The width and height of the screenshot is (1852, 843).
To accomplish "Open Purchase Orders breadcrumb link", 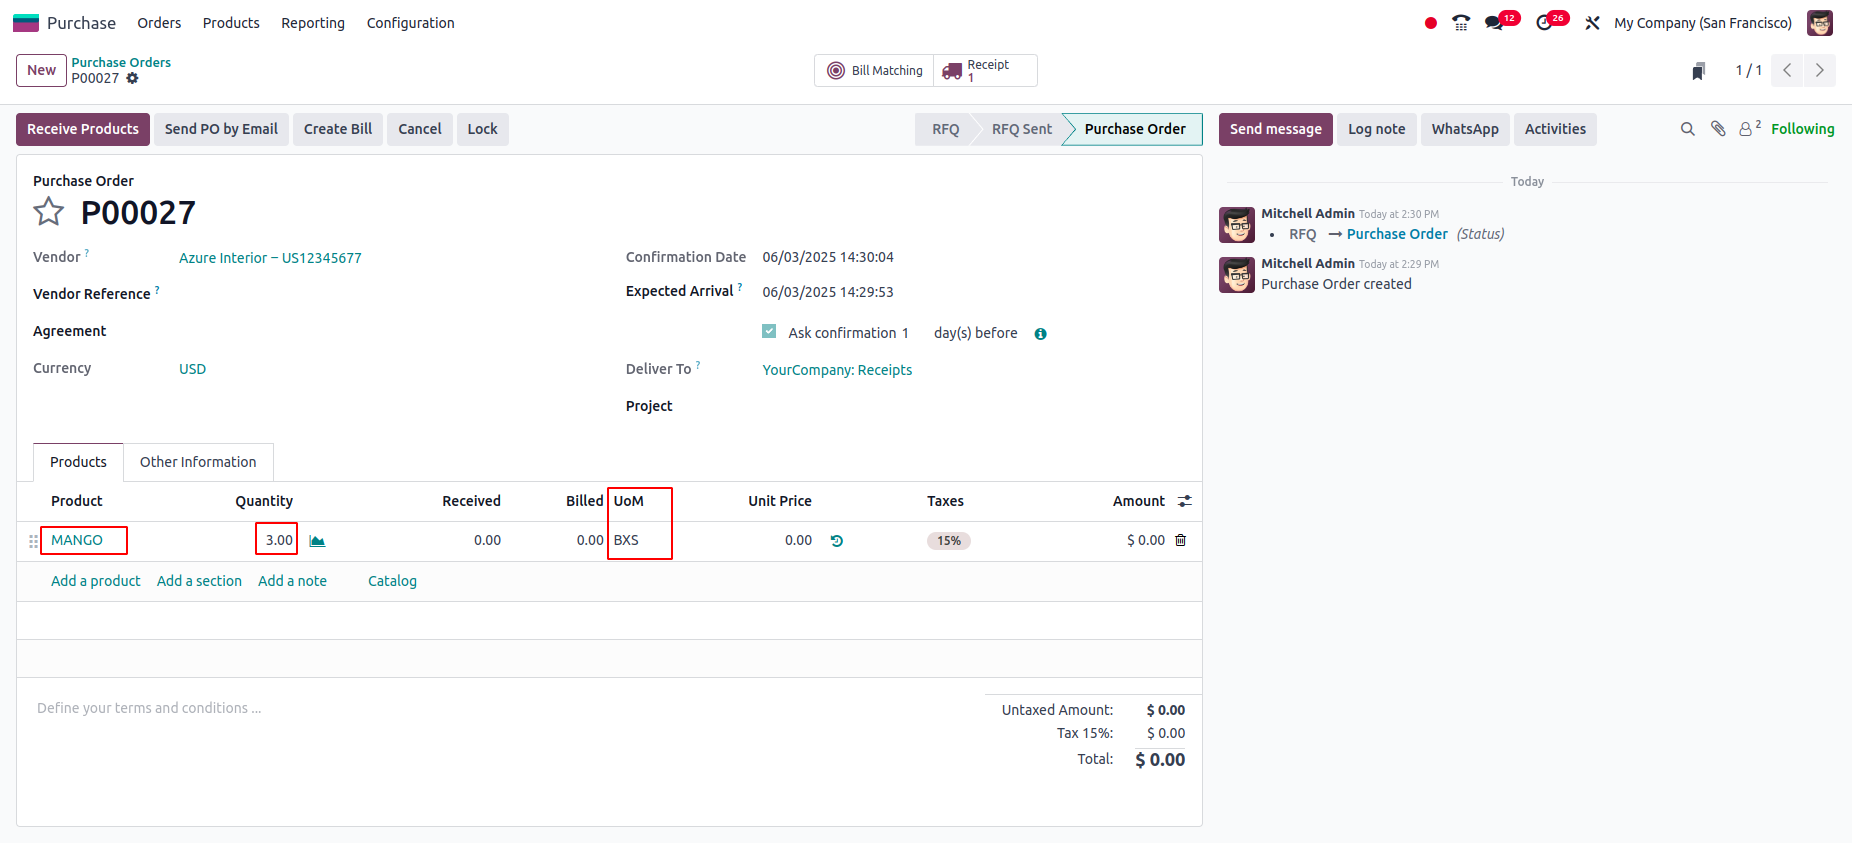I will pos(121,62).
